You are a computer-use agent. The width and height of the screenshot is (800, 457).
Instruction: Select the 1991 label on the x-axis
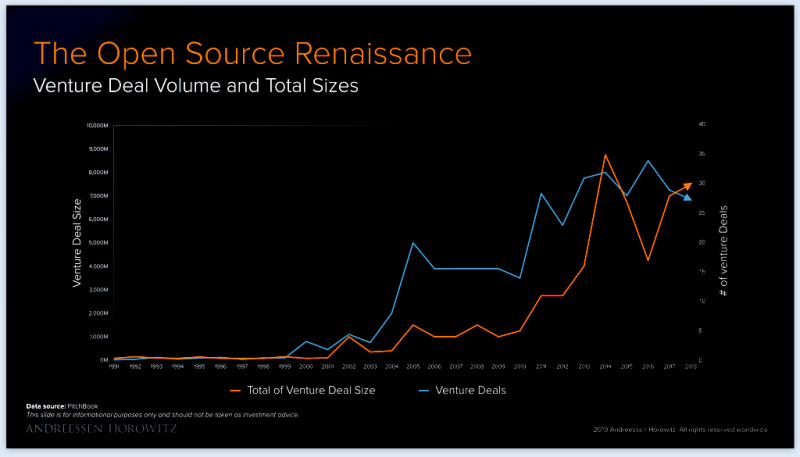pos(114,367)
